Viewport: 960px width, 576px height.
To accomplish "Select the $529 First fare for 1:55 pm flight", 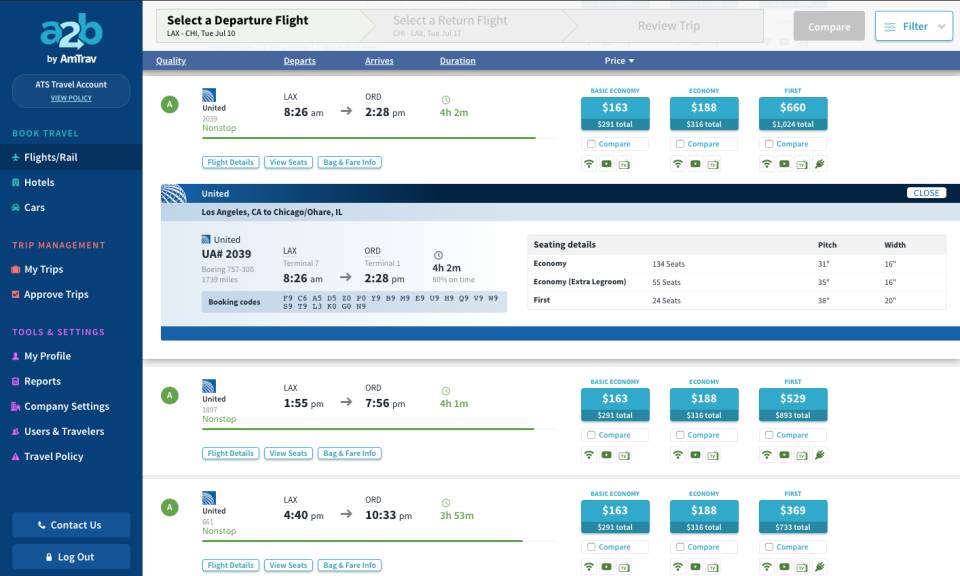I will click(x=793, y=405).
